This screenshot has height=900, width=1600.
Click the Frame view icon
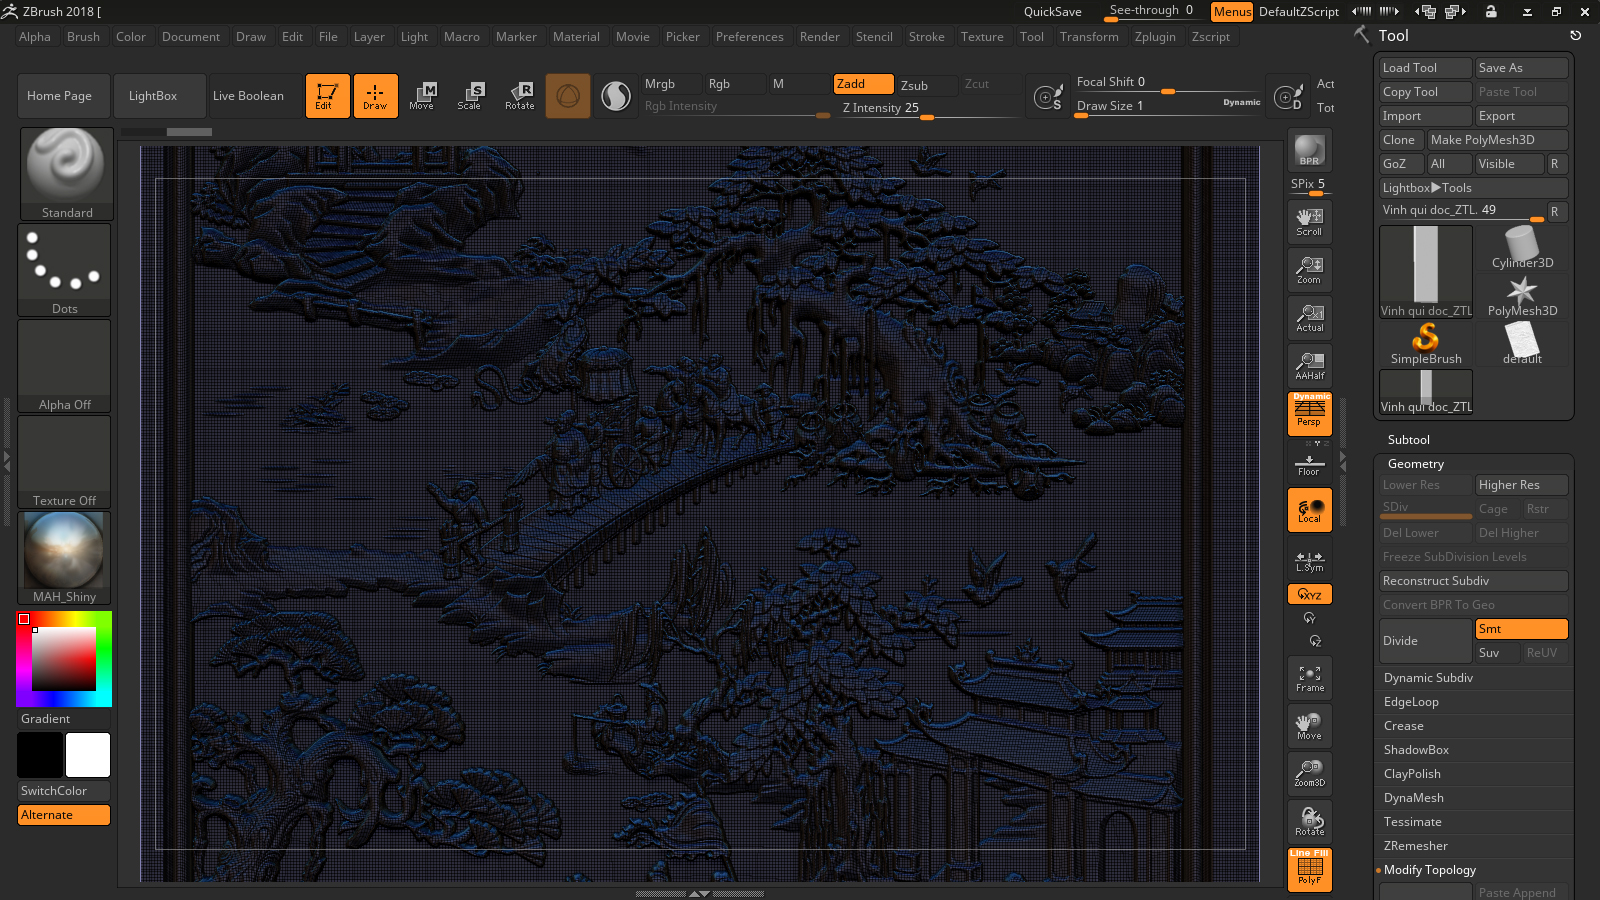pos(1309,679)
